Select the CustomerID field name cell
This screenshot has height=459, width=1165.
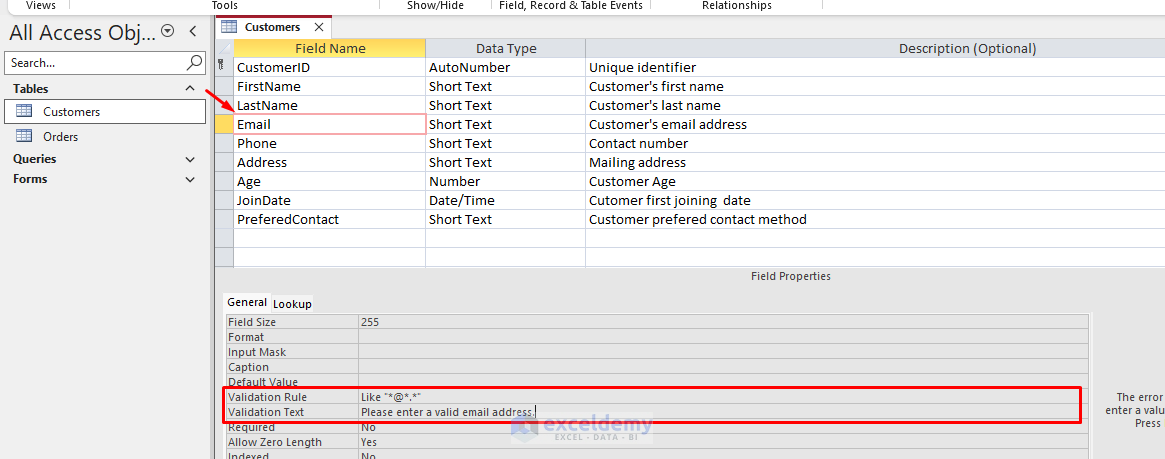(x=330, y=68)
